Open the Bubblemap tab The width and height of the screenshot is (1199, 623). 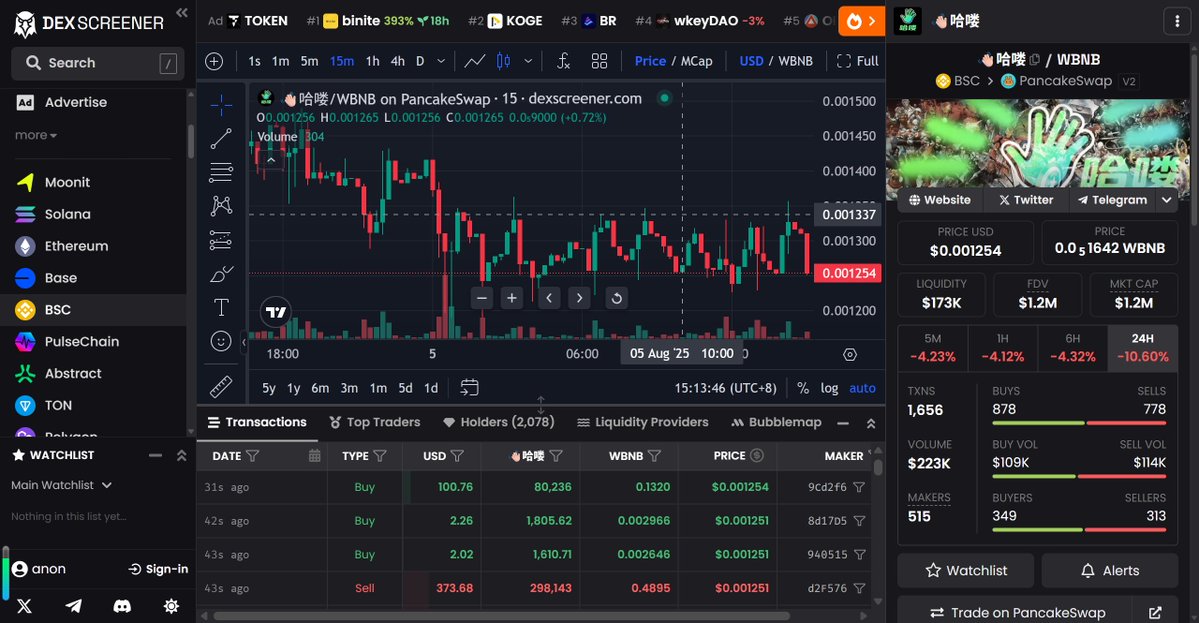pyautogui.click(x=776, y=423)
